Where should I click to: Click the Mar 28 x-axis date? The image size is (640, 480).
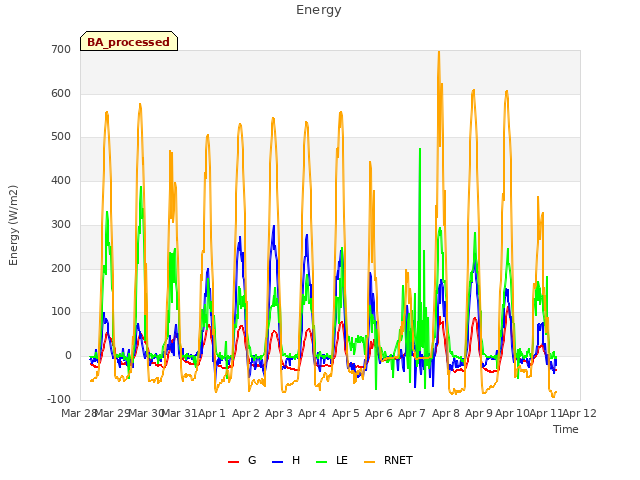tap(79, 413)
